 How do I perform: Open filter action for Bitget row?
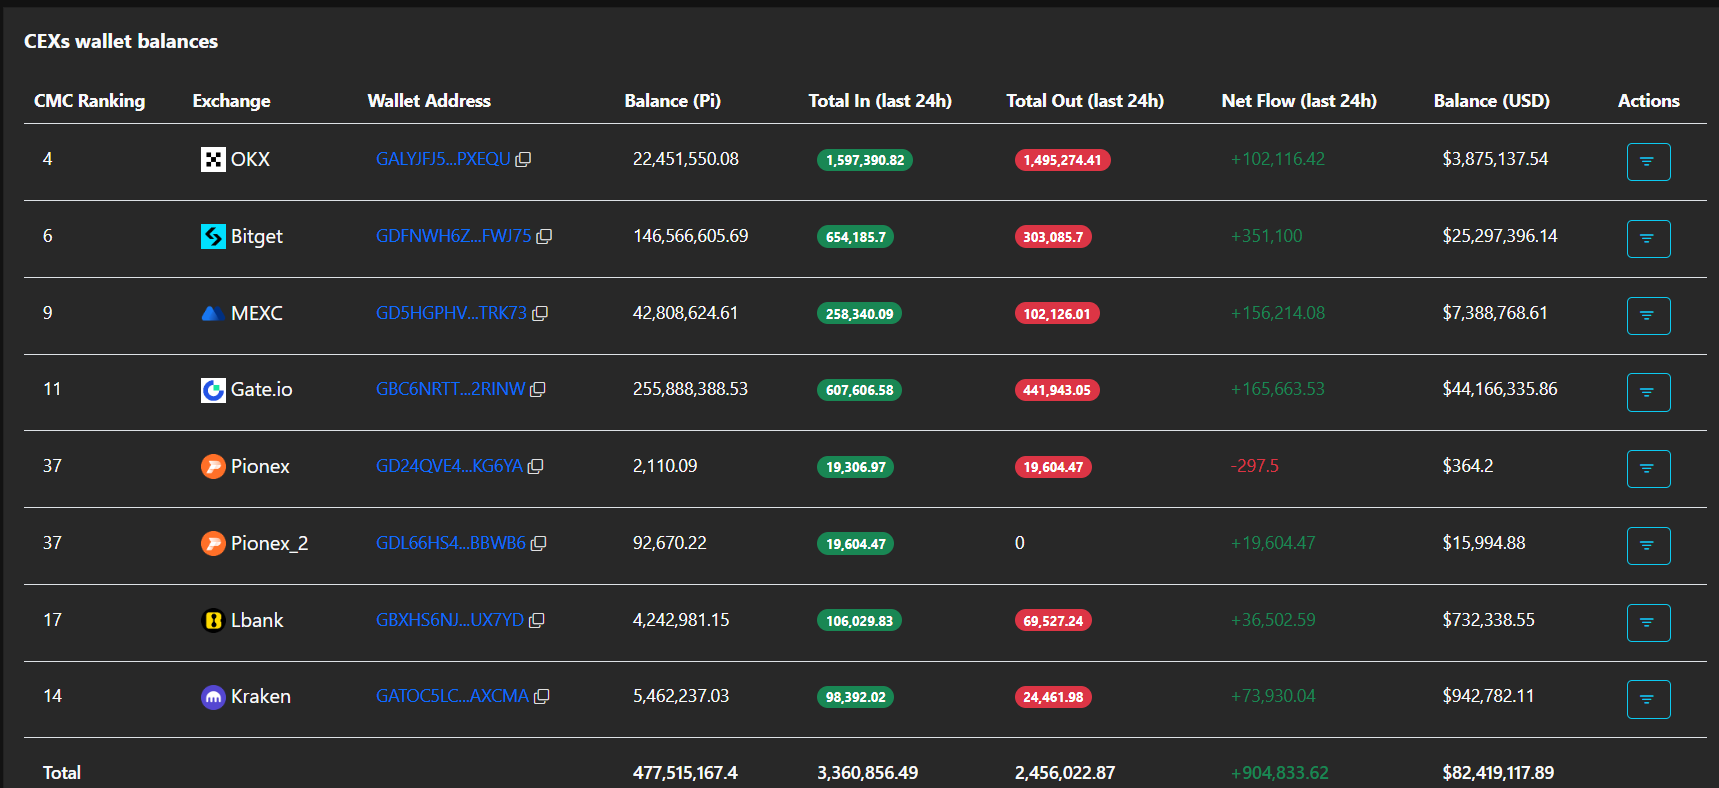(x=1648, y=239)
